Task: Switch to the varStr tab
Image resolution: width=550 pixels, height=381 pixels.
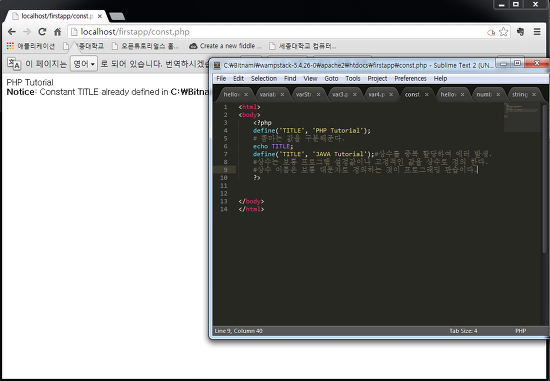Action: [304, 94]
